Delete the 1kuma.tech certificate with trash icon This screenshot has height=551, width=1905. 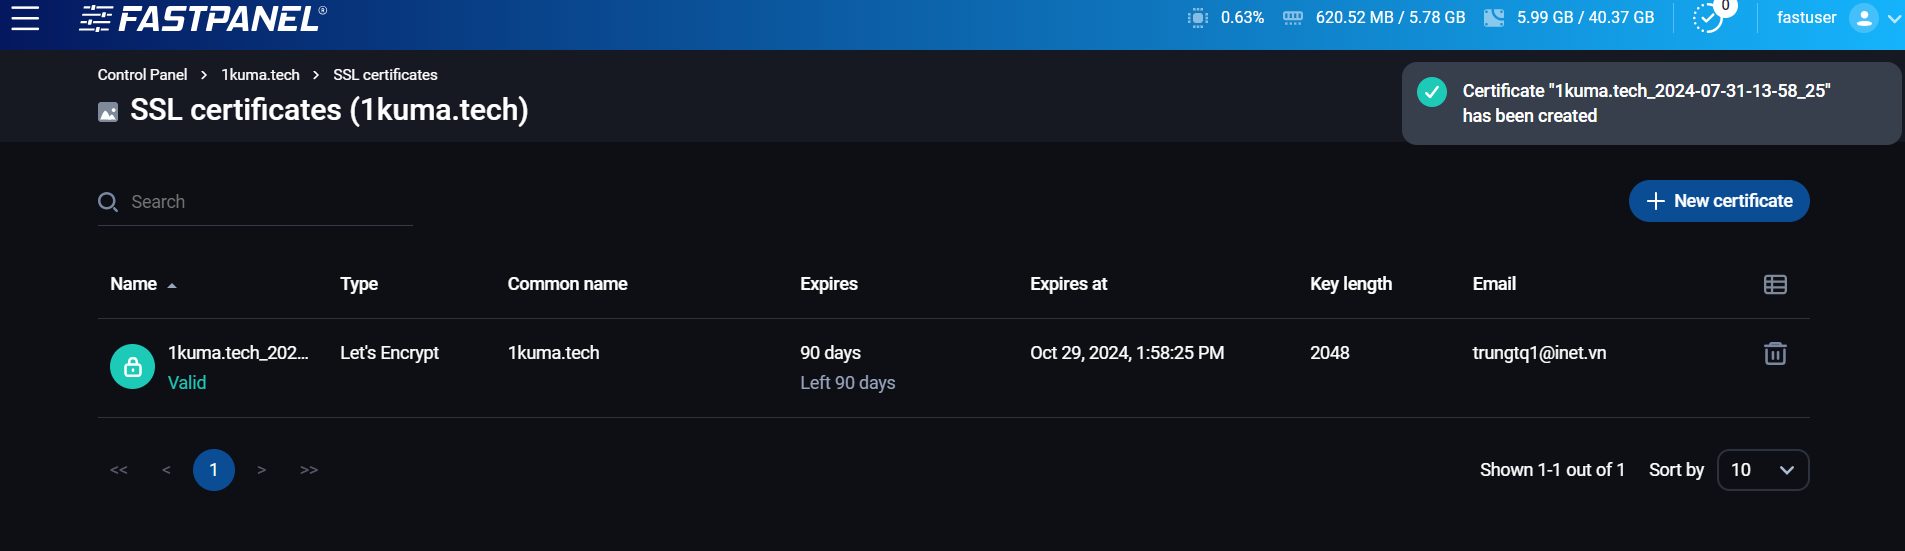pos(1775,353)
